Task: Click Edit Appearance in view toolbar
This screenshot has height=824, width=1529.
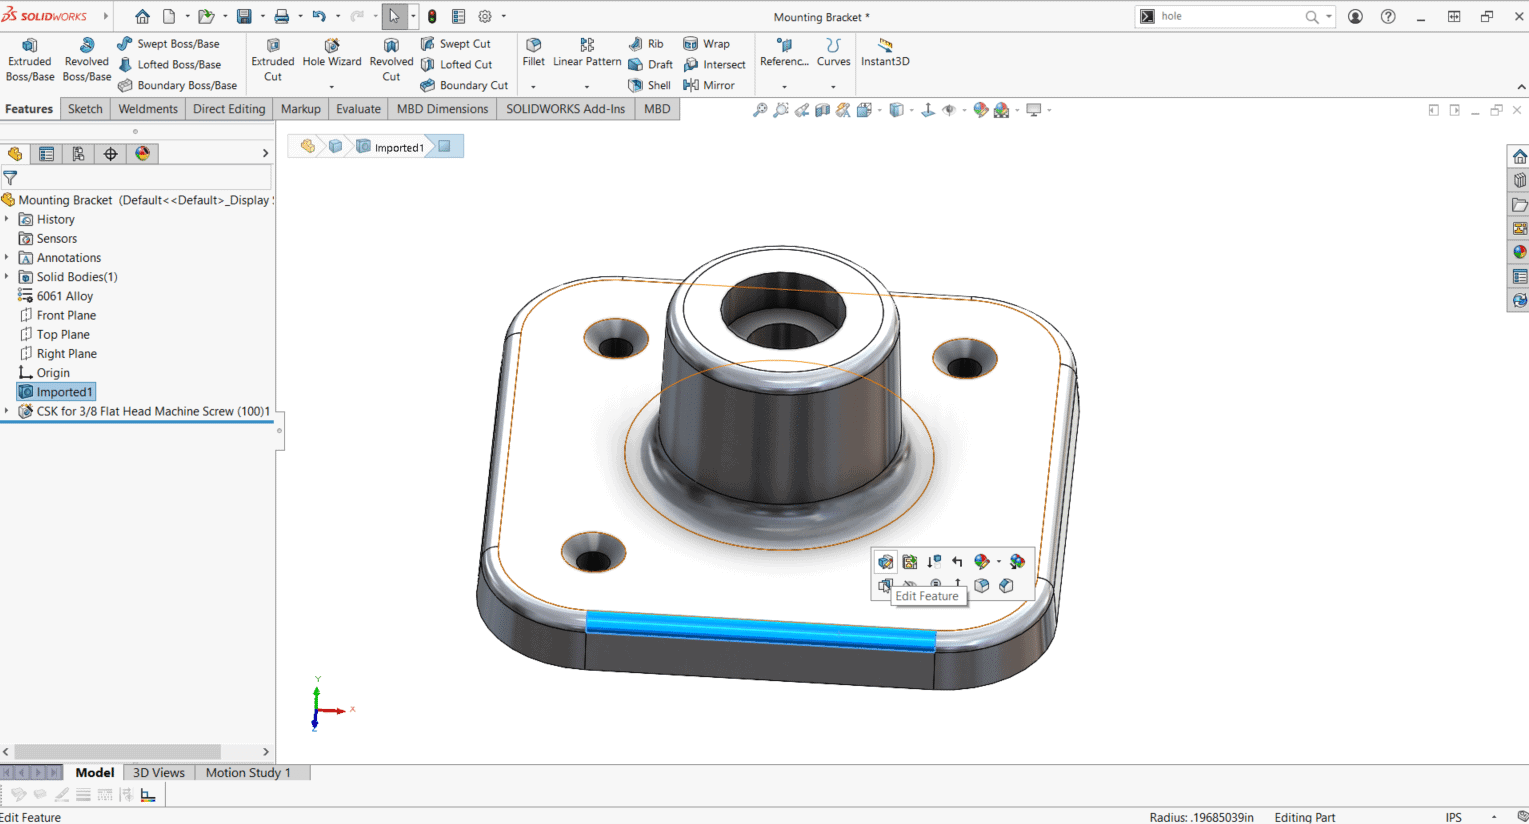Action: (981, 110)
